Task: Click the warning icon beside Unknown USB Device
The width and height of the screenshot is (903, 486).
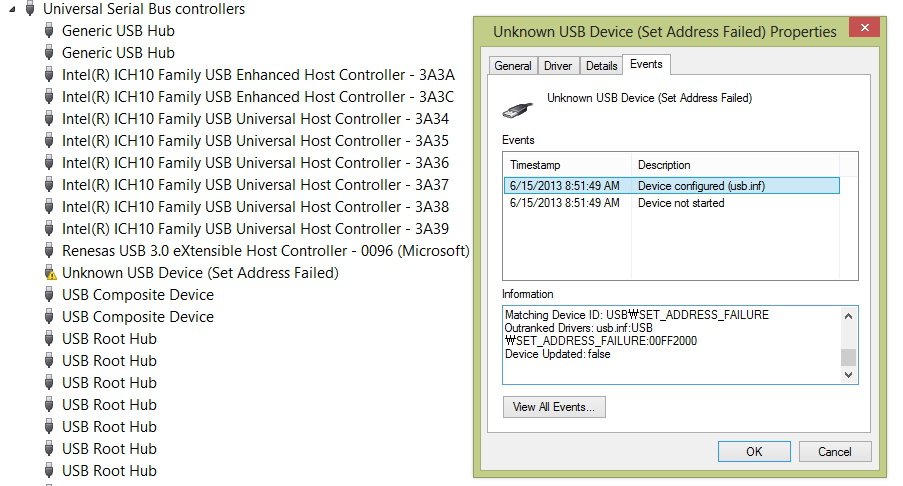Action: [50, 273]
